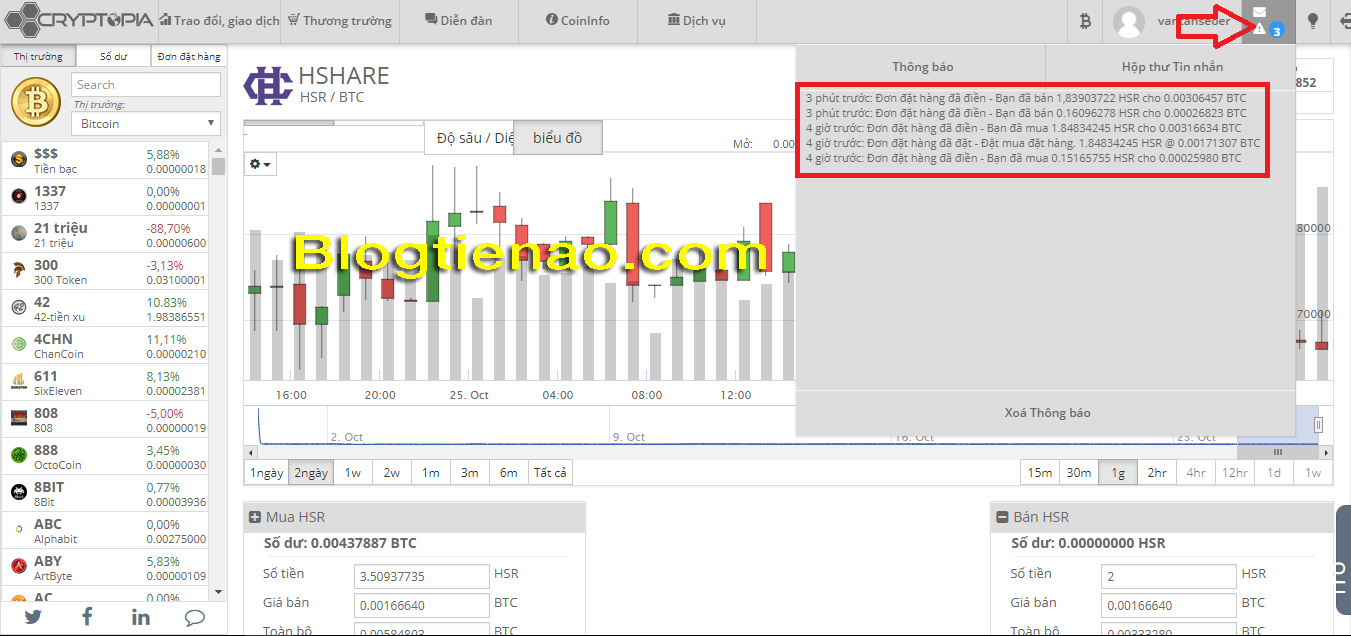The width and height of the screenshot is (1351, 636).
Task: Share on Twitter icon
Action: tap(33, 617)
